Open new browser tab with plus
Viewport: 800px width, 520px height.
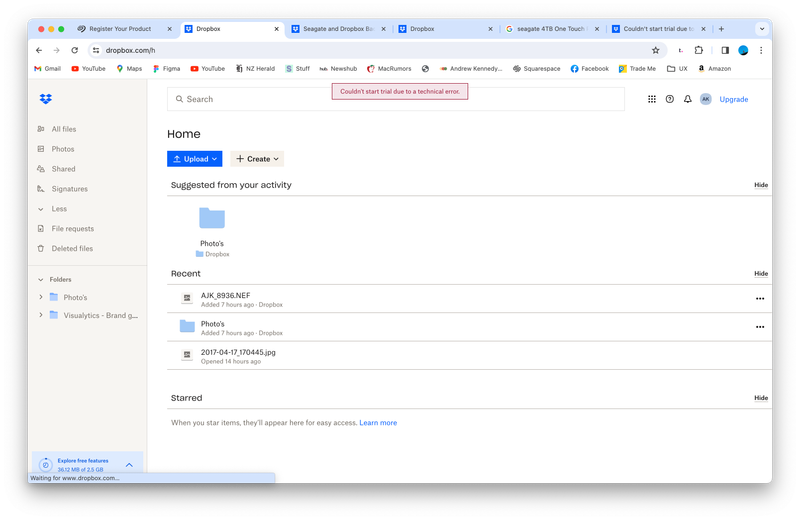tap(721, 29)
